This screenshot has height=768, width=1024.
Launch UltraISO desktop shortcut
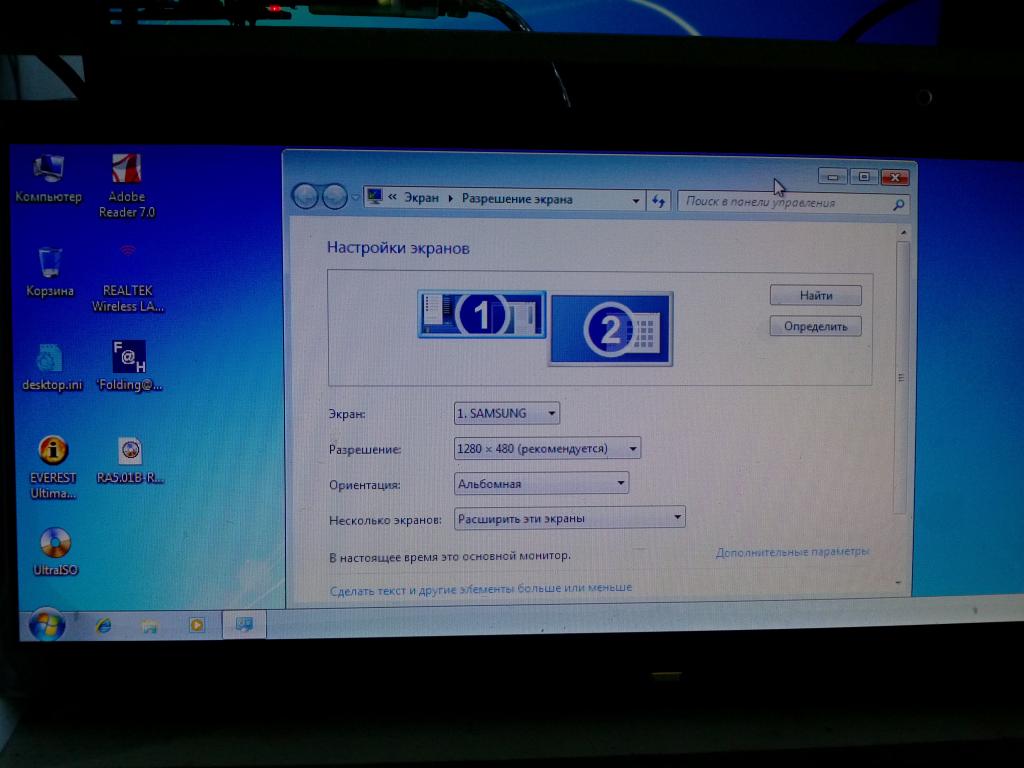[x=55, y=551]
